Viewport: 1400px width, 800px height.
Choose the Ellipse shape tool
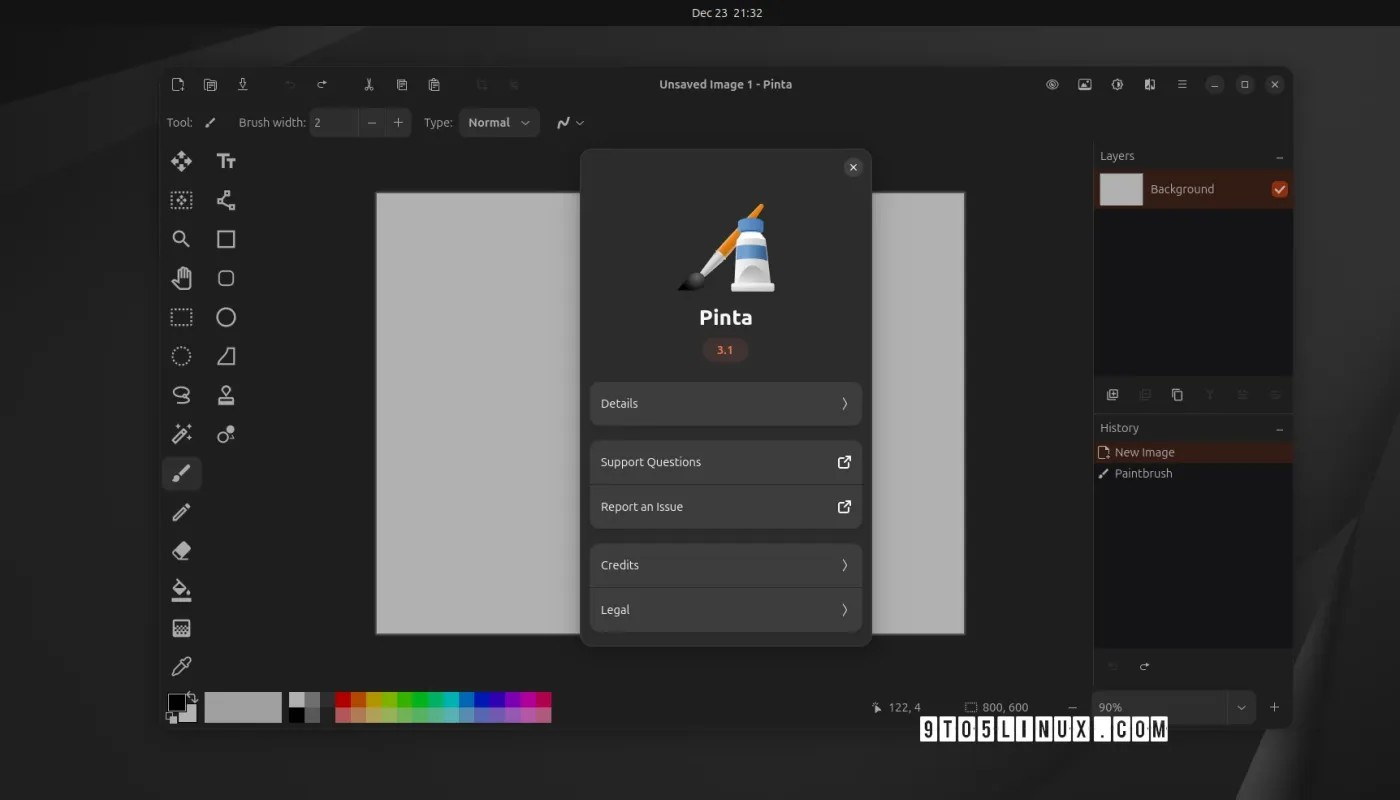pyautogui.click(x=226, y=317)
